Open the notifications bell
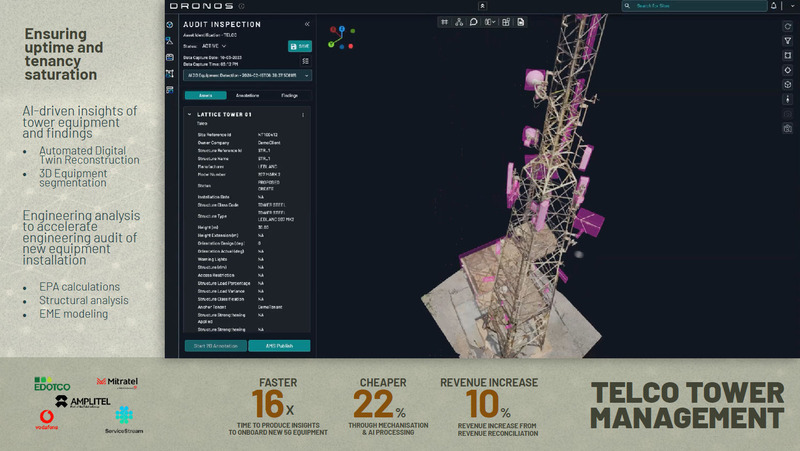Screen dimensions: 800x451 (x=774, y=6)
